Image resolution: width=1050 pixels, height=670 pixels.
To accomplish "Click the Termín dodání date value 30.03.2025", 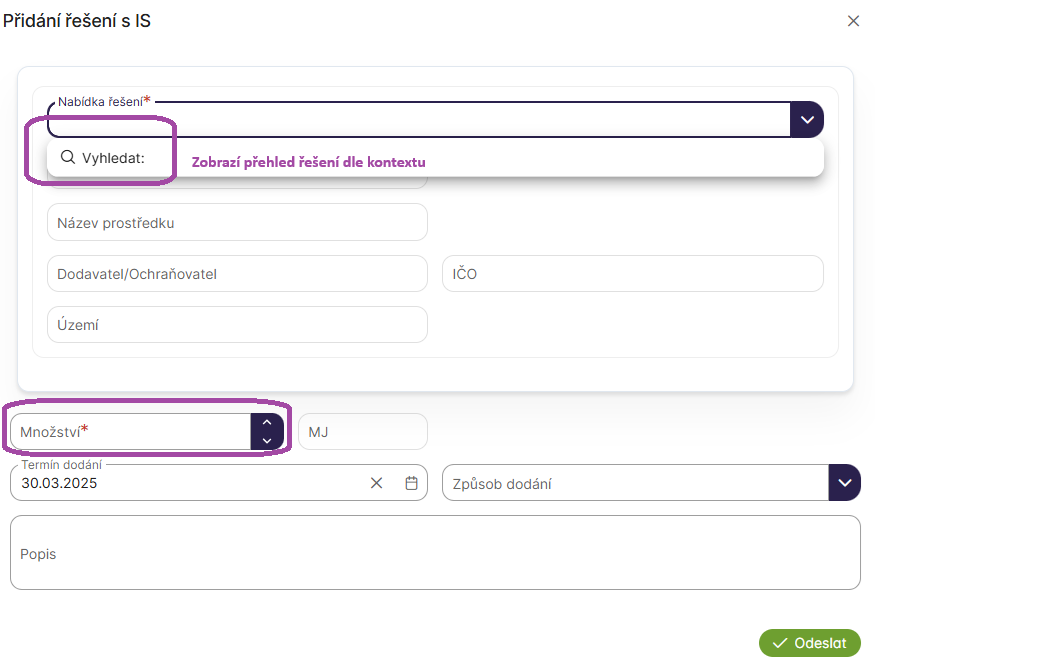I will [x=60, y=483].
